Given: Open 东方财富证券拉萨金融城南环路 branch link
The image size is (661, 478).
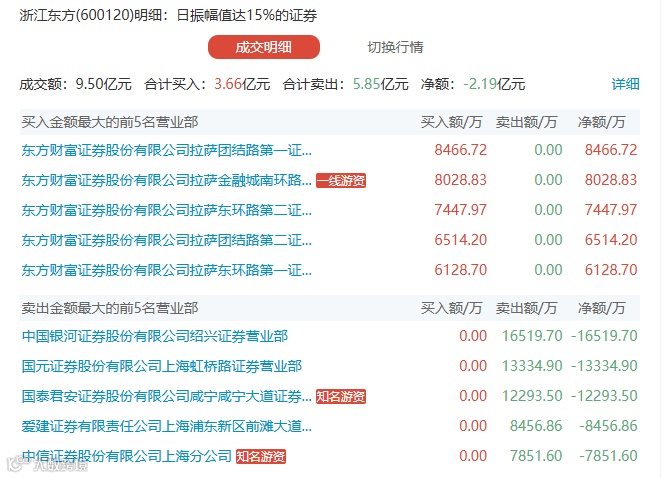Looking at the screenshot, I should coord(167,180).
